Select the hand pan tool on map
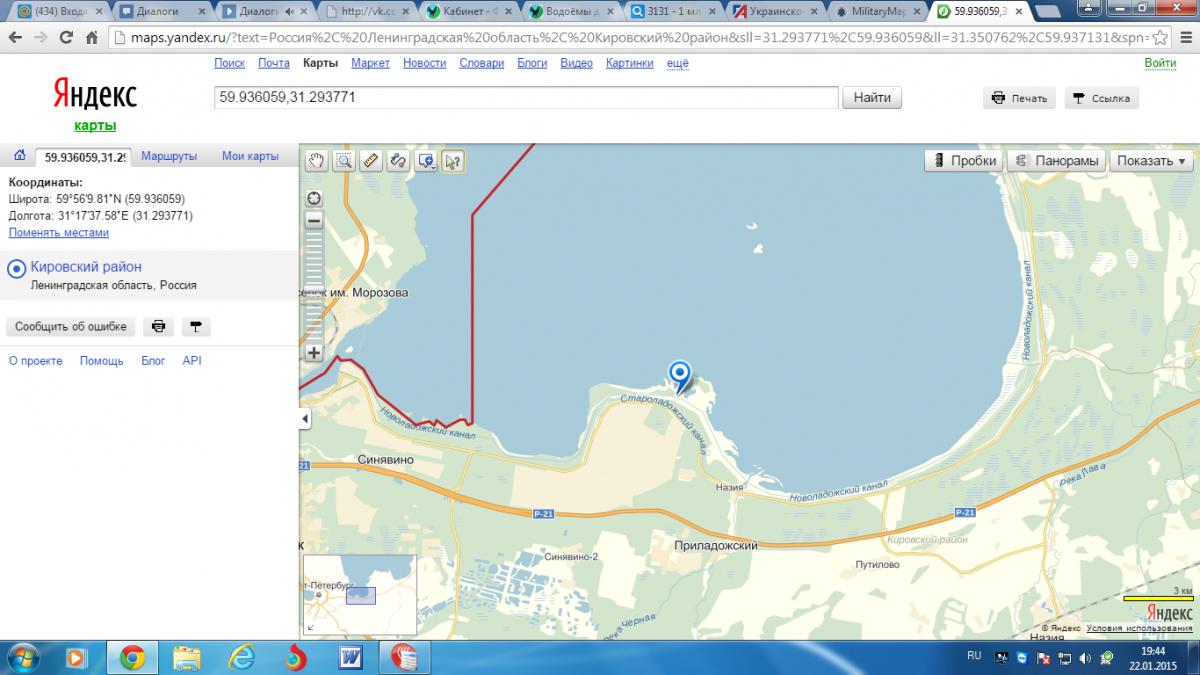 (x=317, y=161)
